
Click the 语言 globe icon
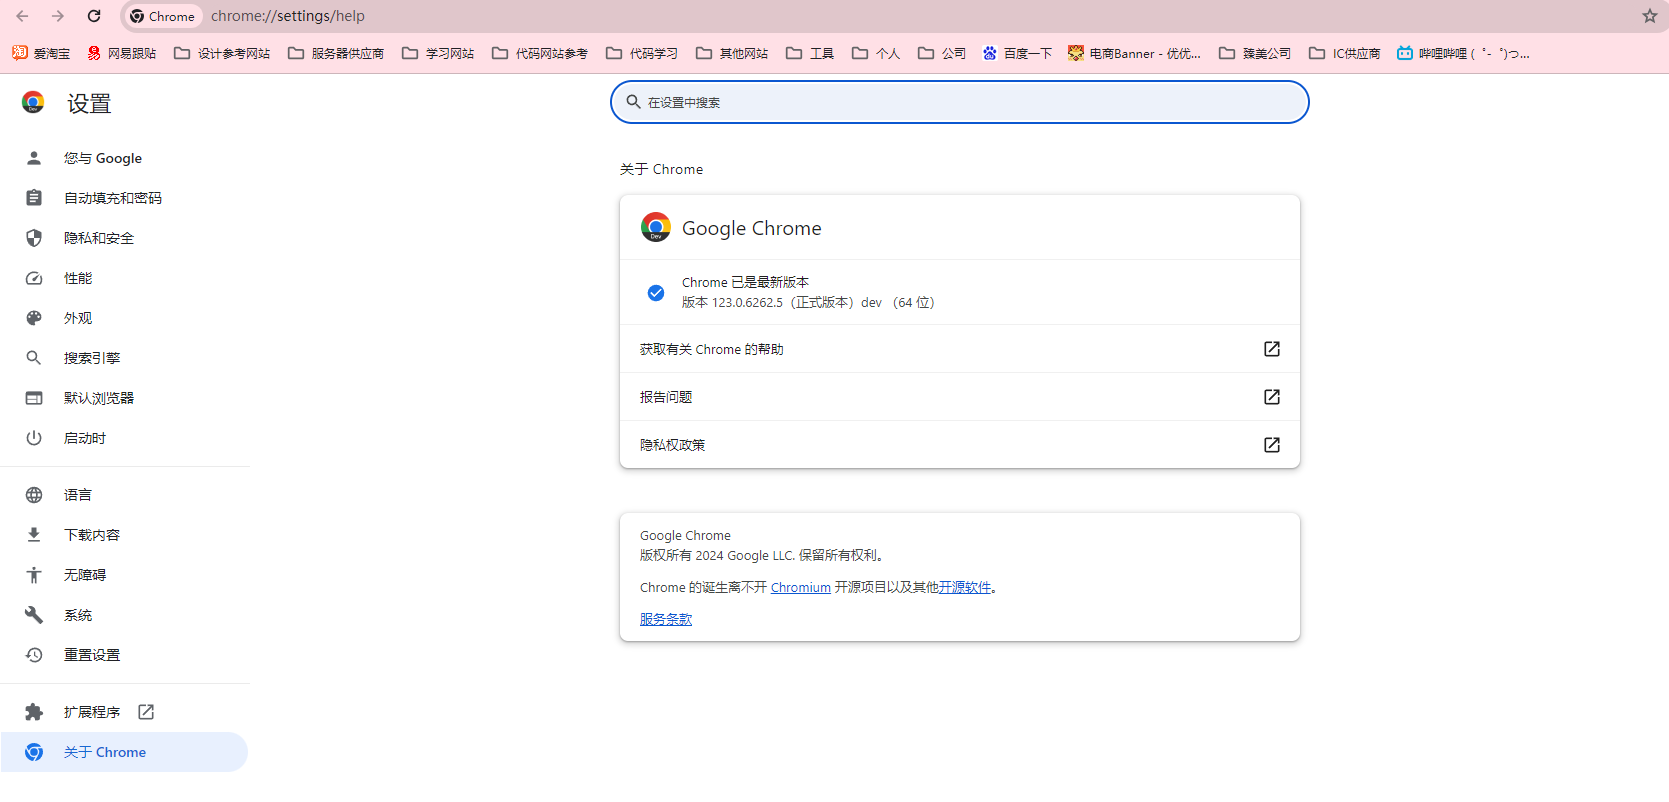pyautogui.click(x=34, y=495)
